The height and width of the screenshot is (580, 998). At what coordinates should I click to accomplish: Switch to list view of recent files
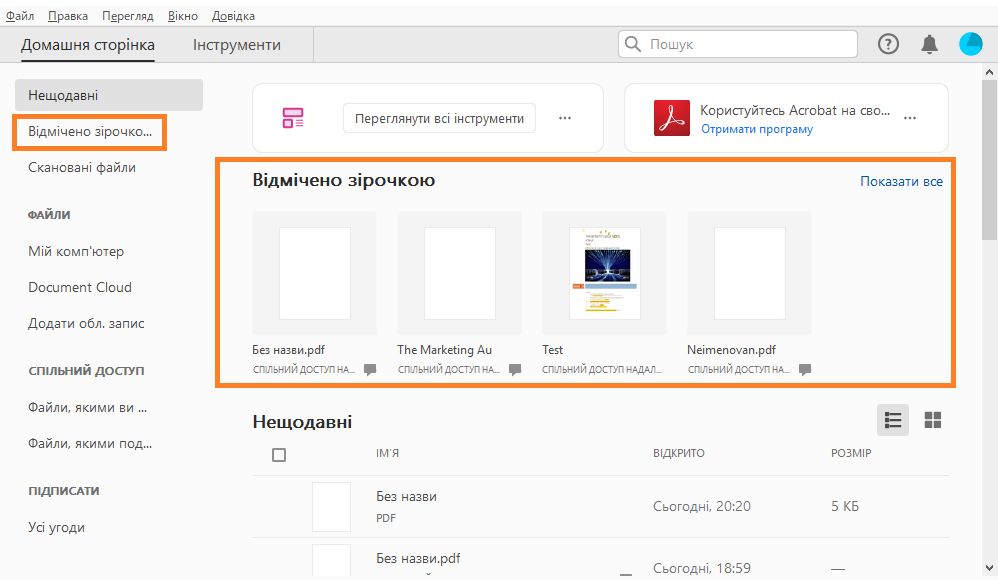[893, 420]
